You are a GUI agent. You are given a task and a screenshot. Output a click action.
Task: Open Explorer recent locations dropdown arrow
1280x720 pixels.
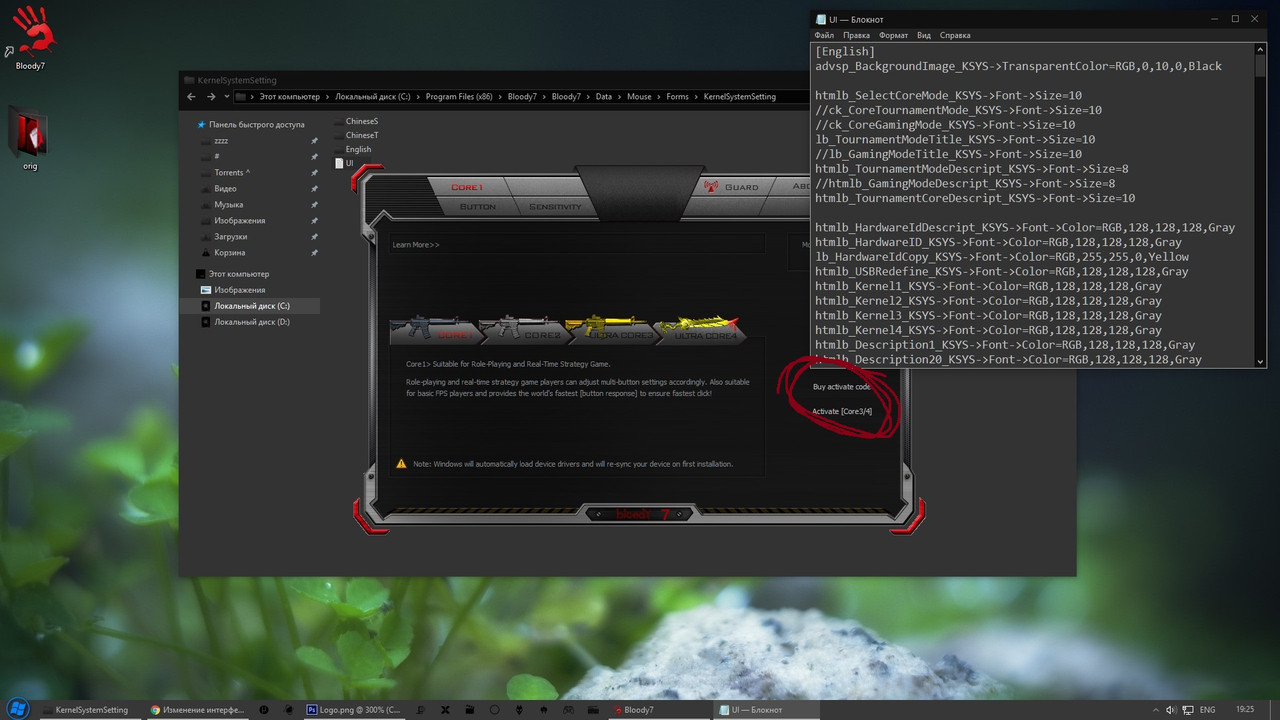(226, 97)
